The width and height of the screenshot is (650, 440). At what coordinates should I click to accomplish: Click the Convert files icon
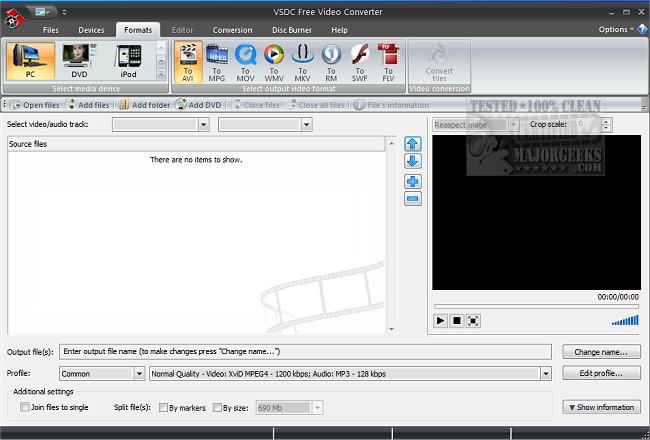pyautogui.click(x=439, y=62)
